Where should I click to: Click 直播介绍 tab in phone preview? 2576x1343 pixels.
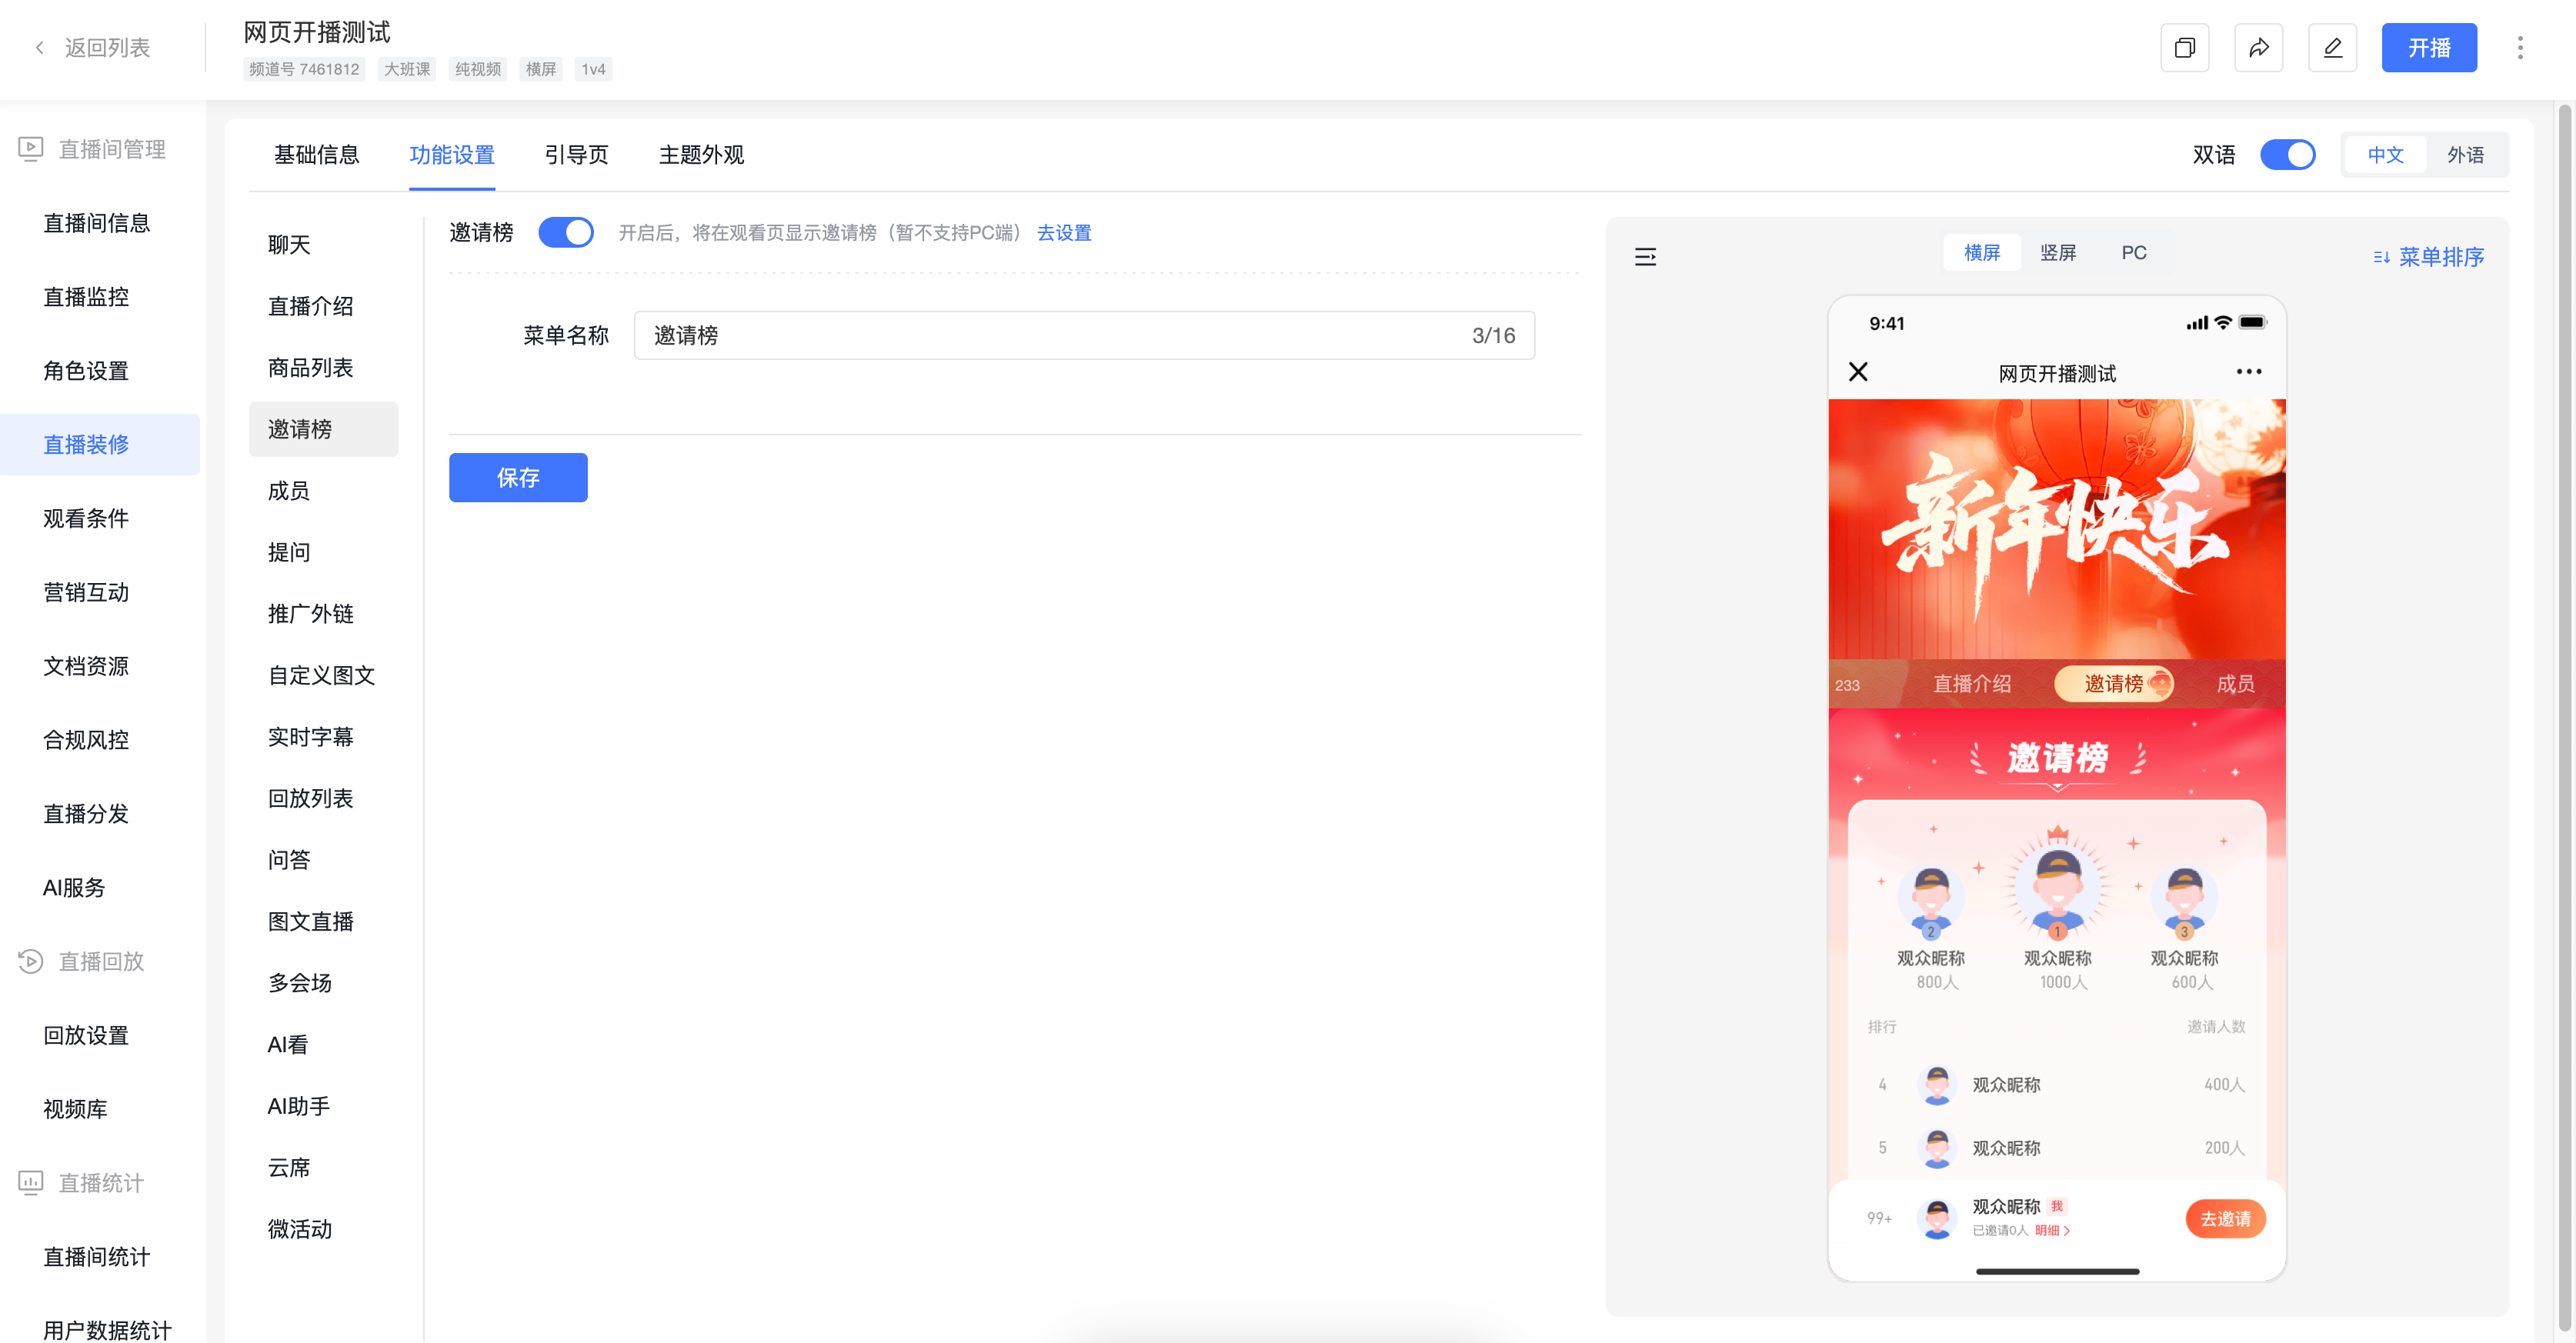1972,684
